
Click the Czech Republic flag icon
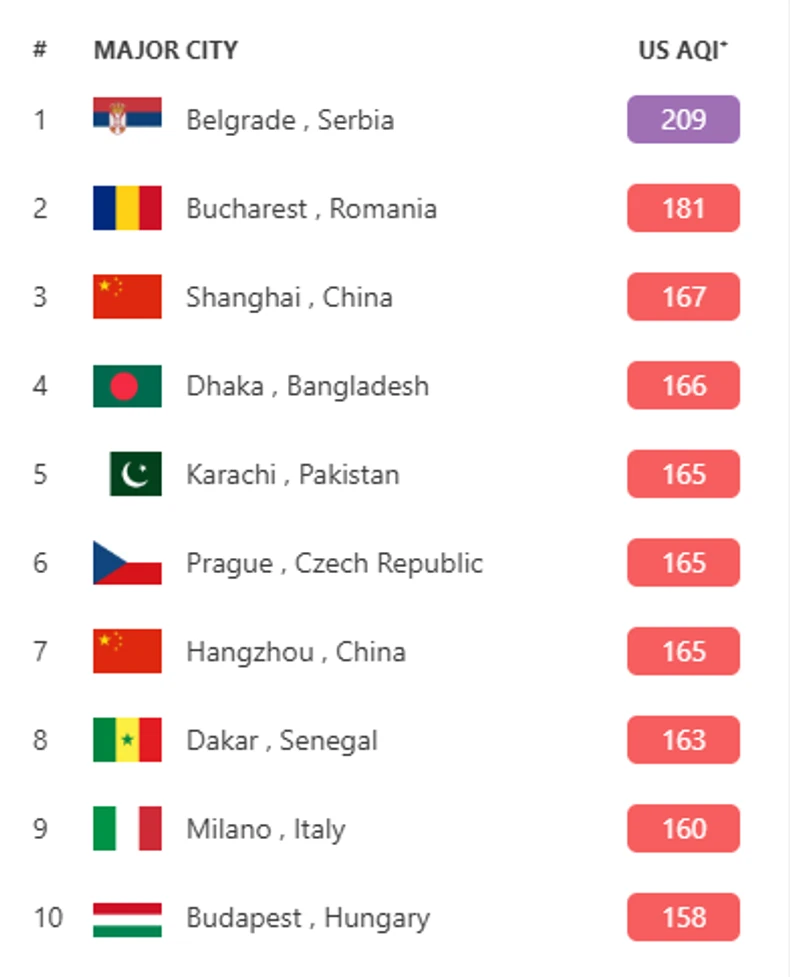tap(127, 563)
